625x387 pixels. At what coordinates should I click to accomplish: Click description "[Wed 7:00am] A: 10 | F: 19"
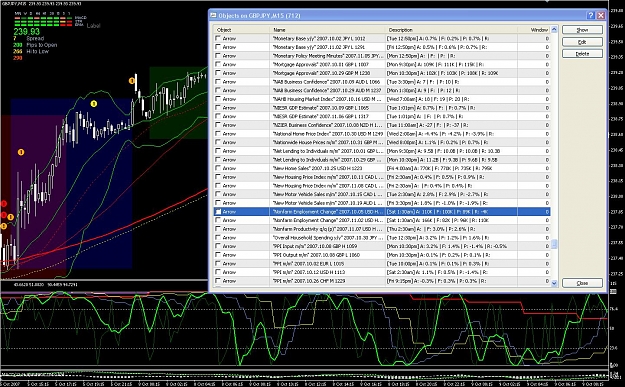coord(428,99)
